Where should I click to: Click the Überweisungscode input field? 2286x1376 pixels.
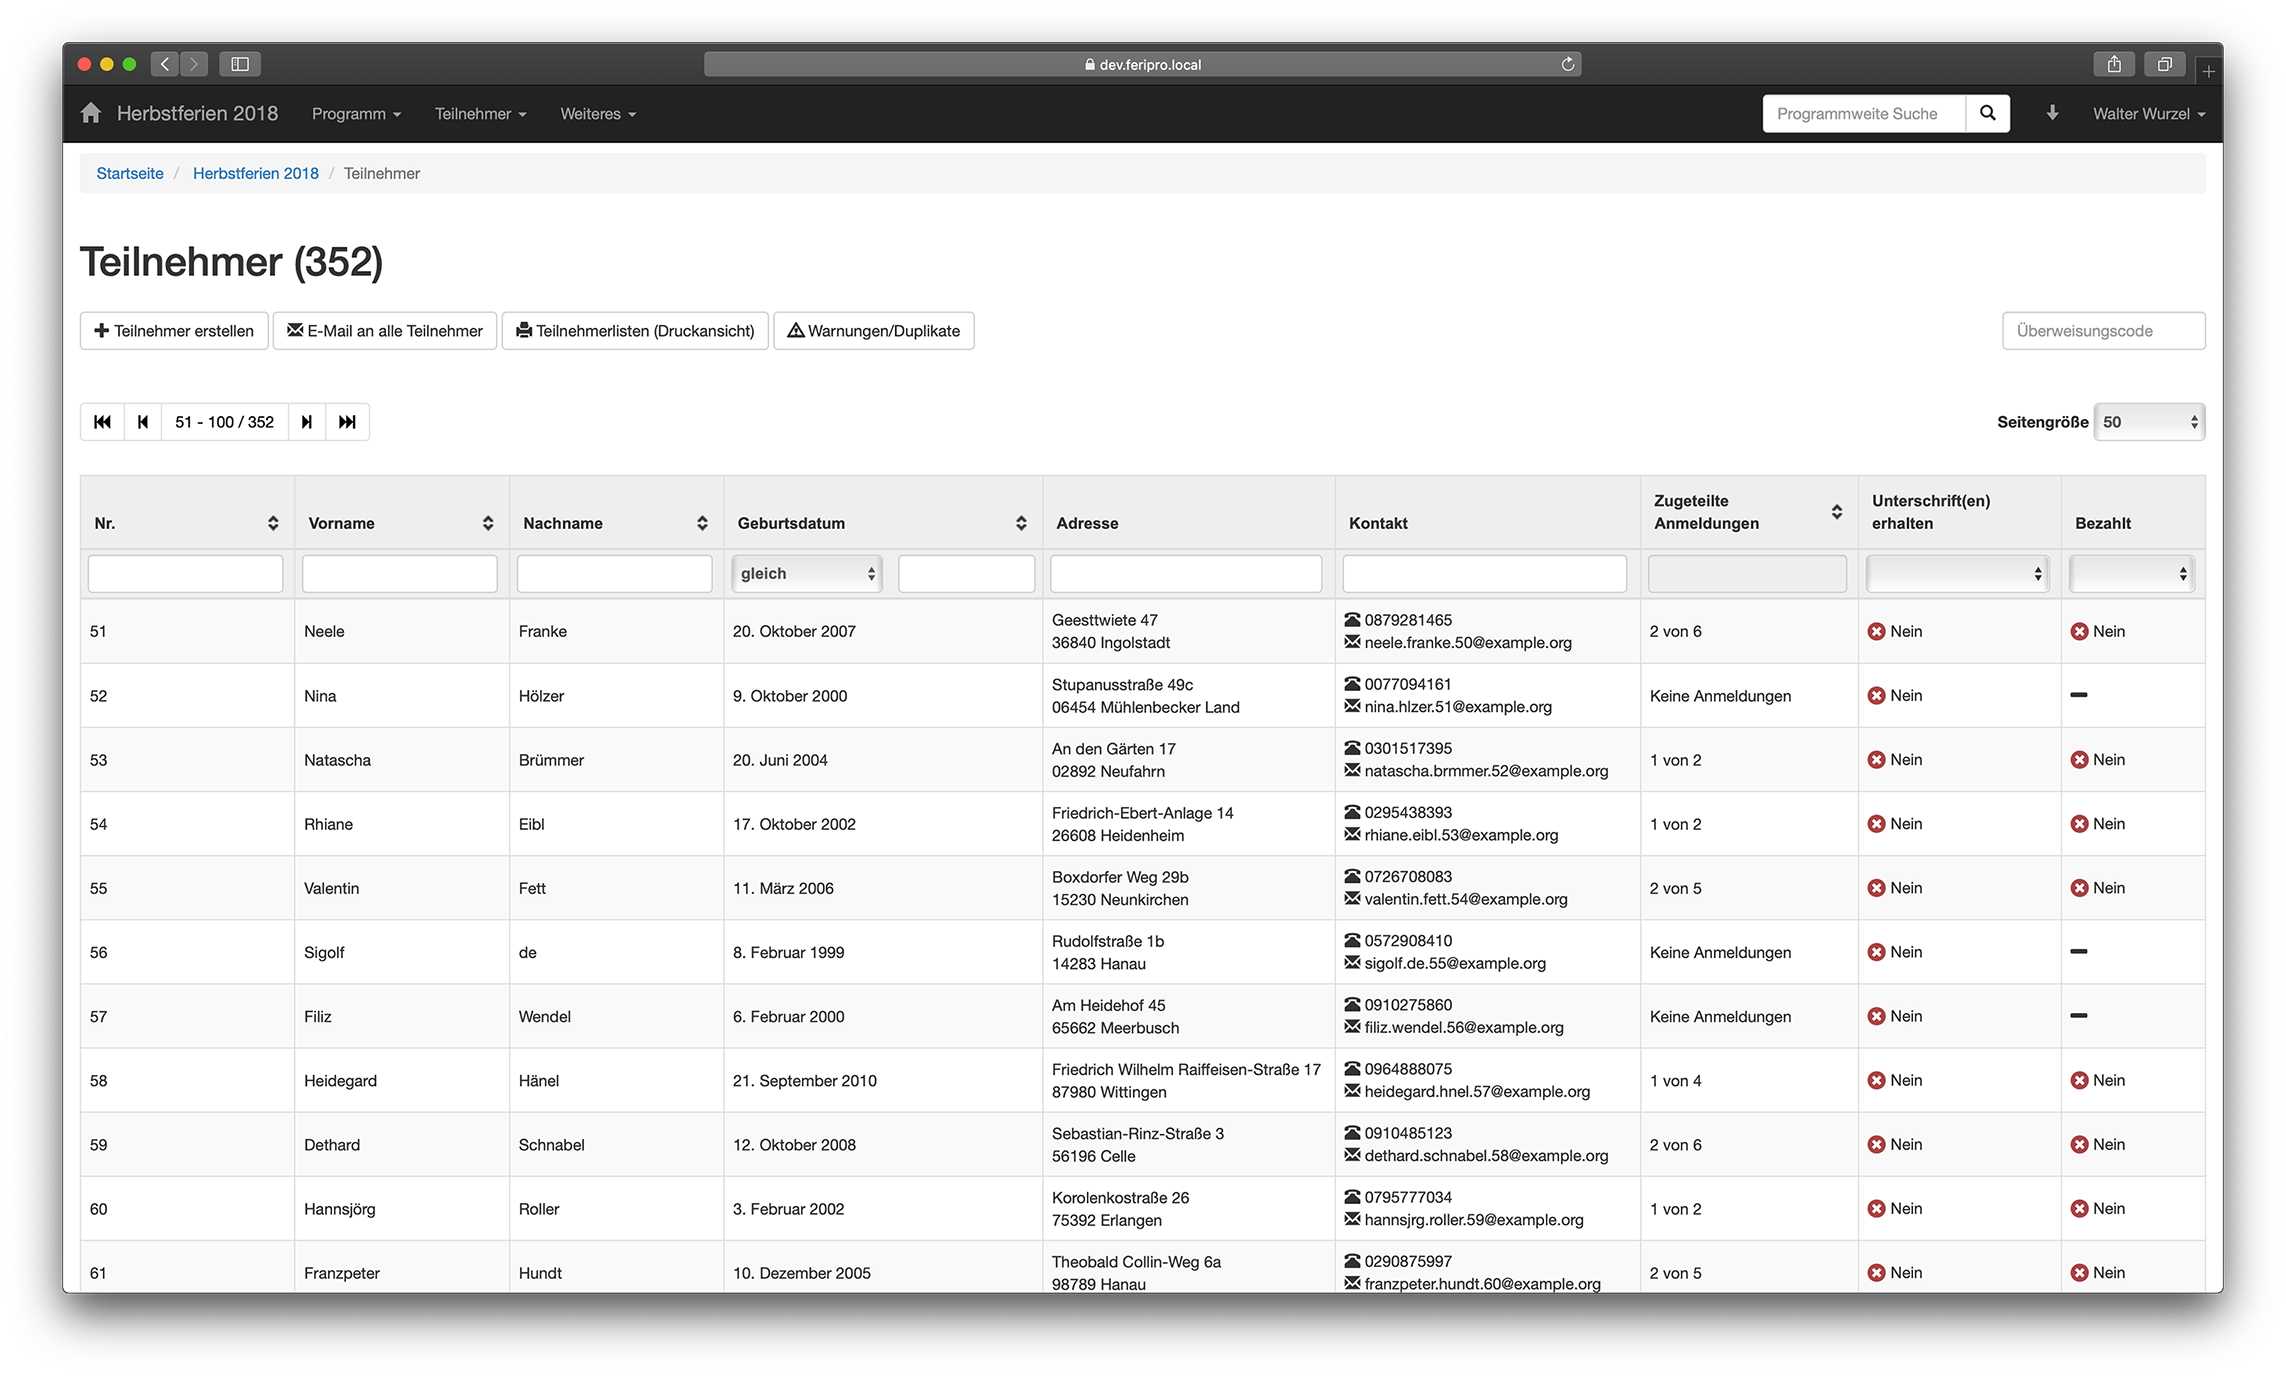(x=2103, y=331)
